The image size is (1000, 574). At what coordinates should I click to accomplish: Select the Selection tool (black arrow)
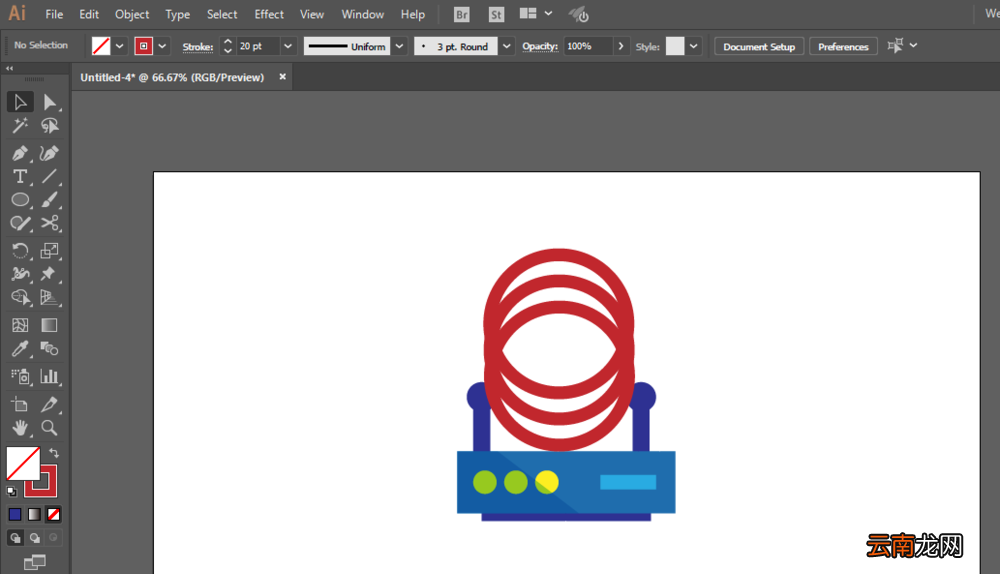coord(20,102)
